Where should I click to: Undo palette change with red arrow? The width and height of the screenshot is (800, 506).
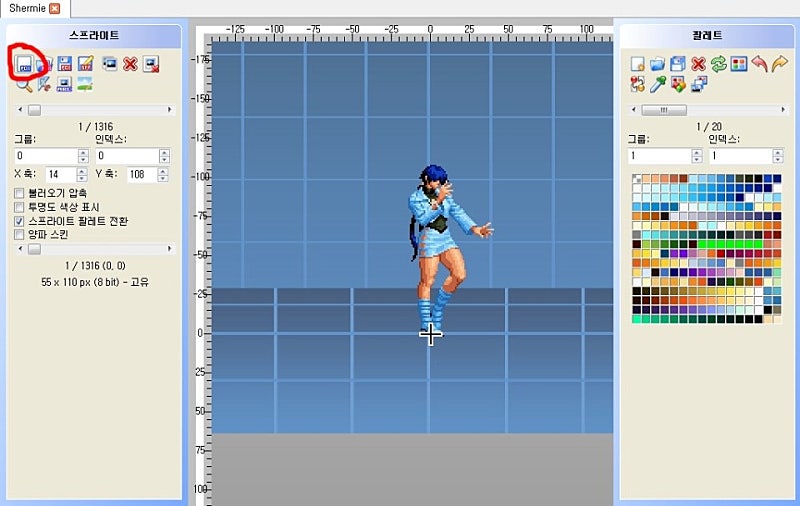760,64
